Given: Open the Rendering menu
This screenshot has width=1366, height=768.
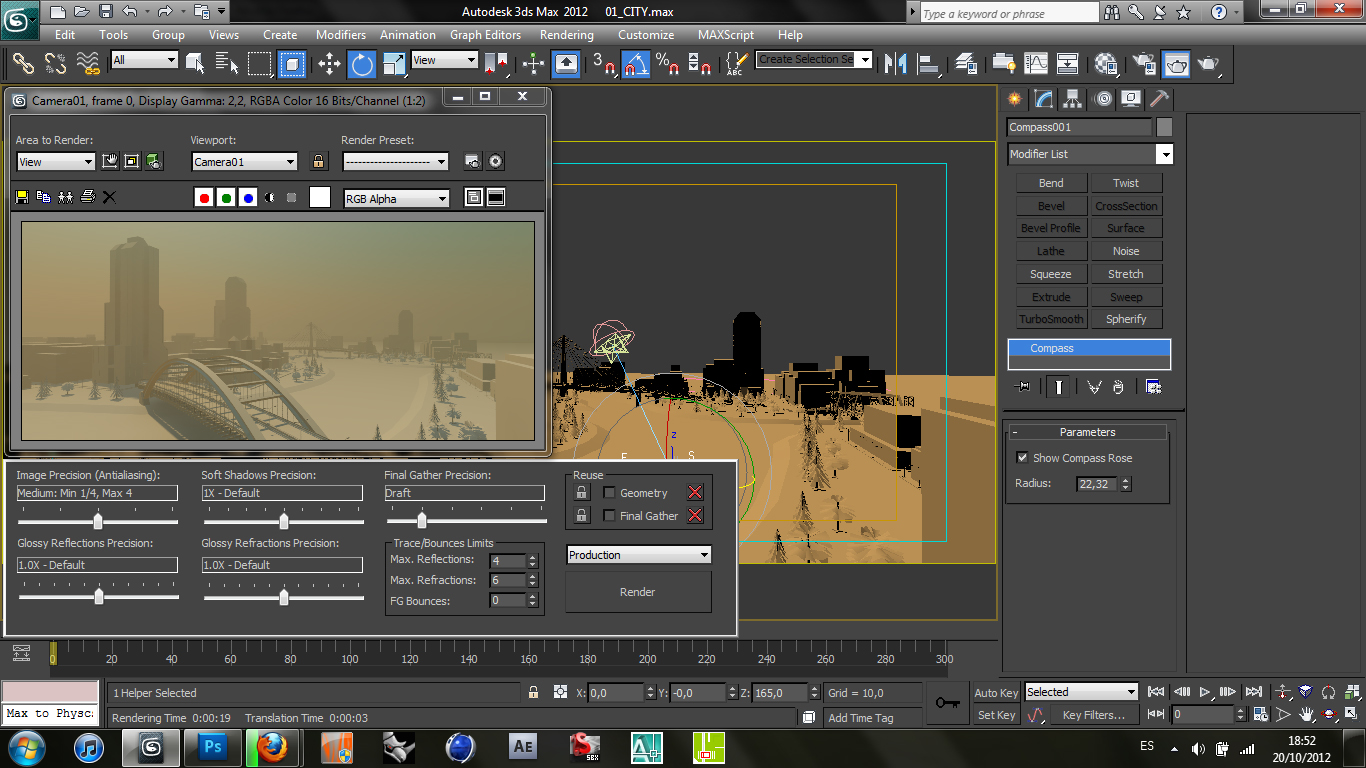Looking at the screenshot, I should coord(567,34).
